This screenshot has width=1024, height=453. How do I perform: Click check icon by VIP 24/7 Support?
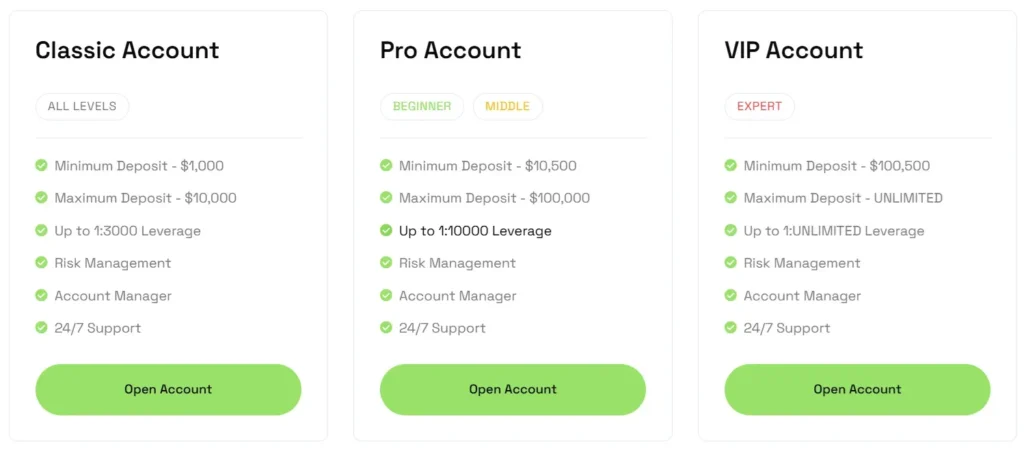[x=731, y=327]
